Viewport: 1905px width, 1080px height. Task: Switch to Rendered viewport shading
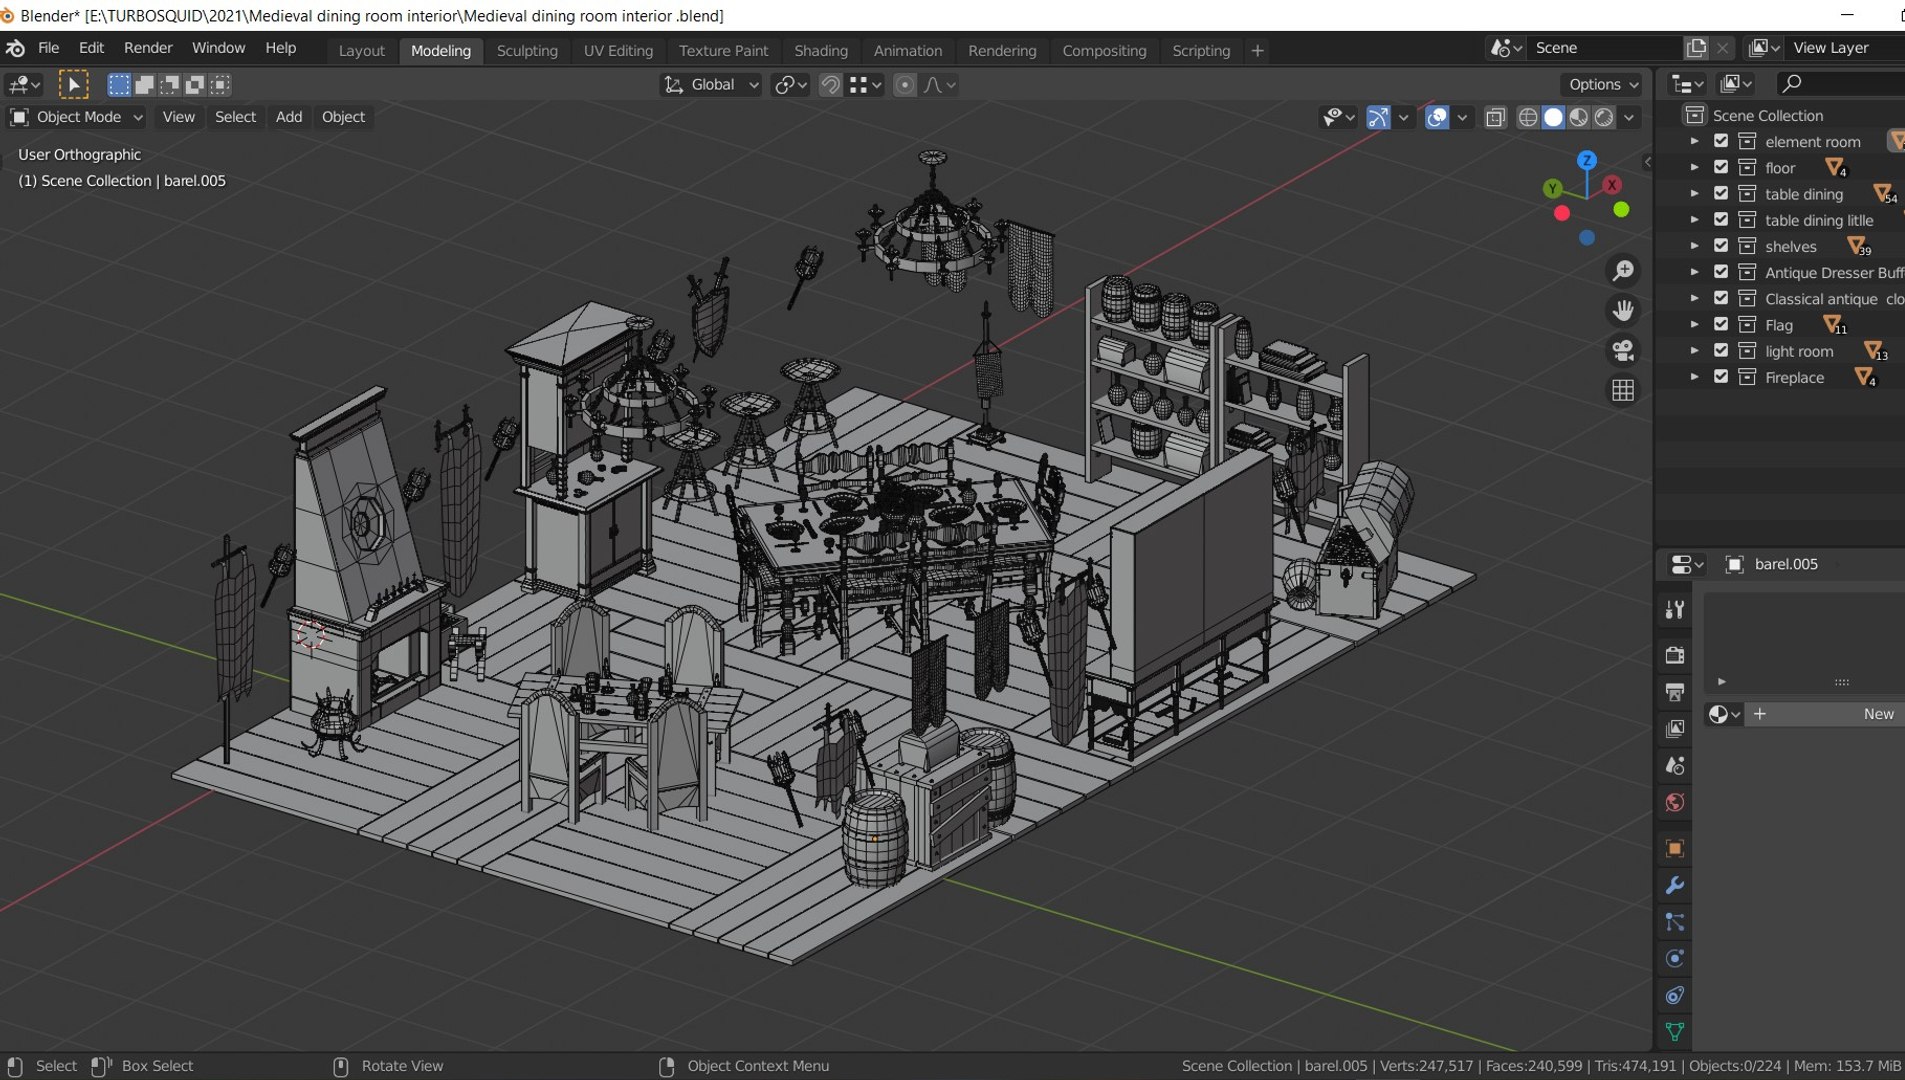tap(1604, 117)
